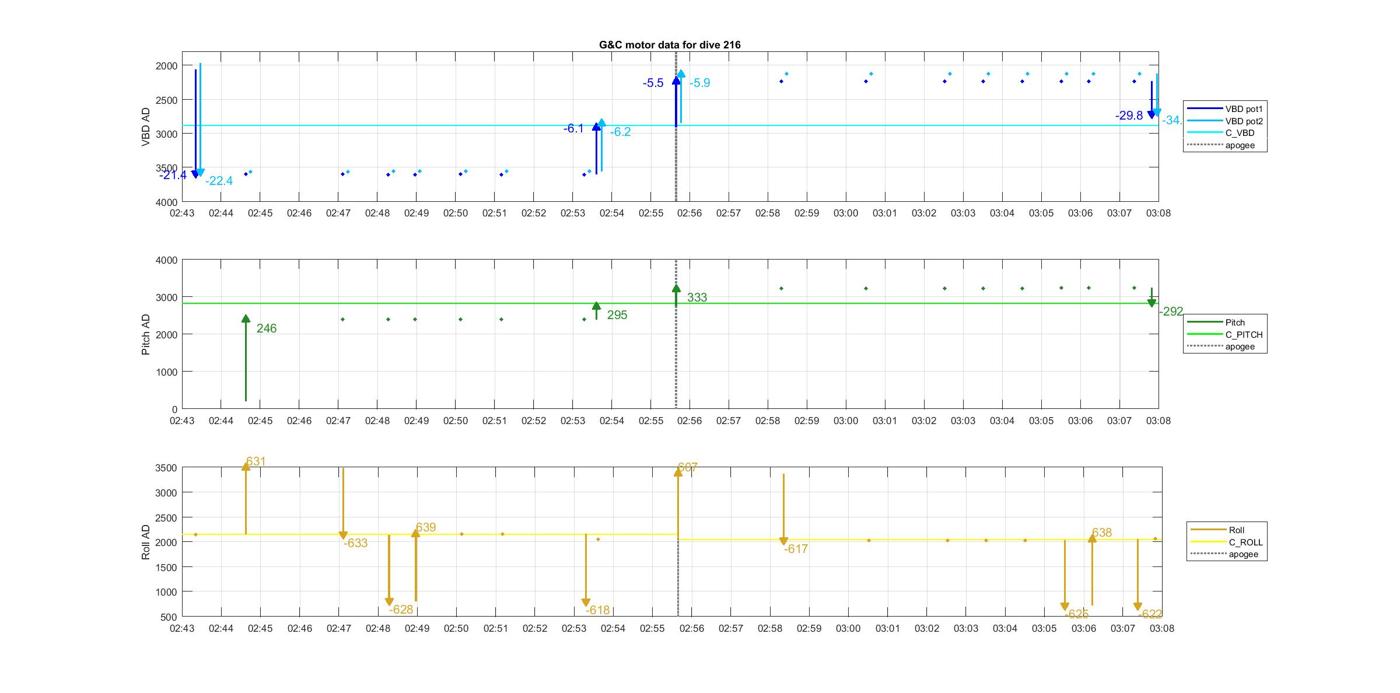The height and width of the screenshot is (693, 1400).
Task: Click the '638' roll data label
Action: (x=1102, y=534)
